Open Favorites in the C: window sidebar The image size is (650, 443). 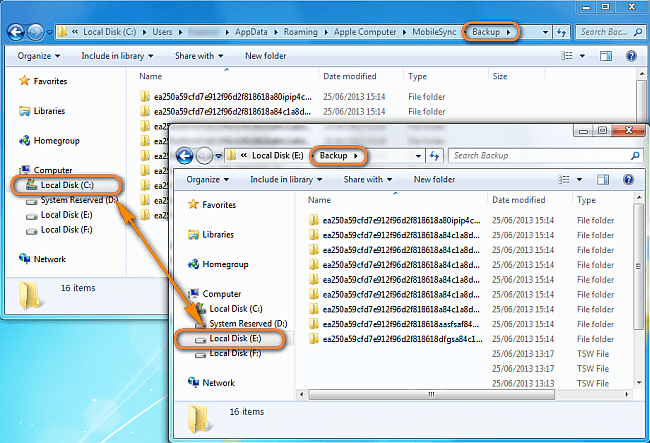click(43, 81)
